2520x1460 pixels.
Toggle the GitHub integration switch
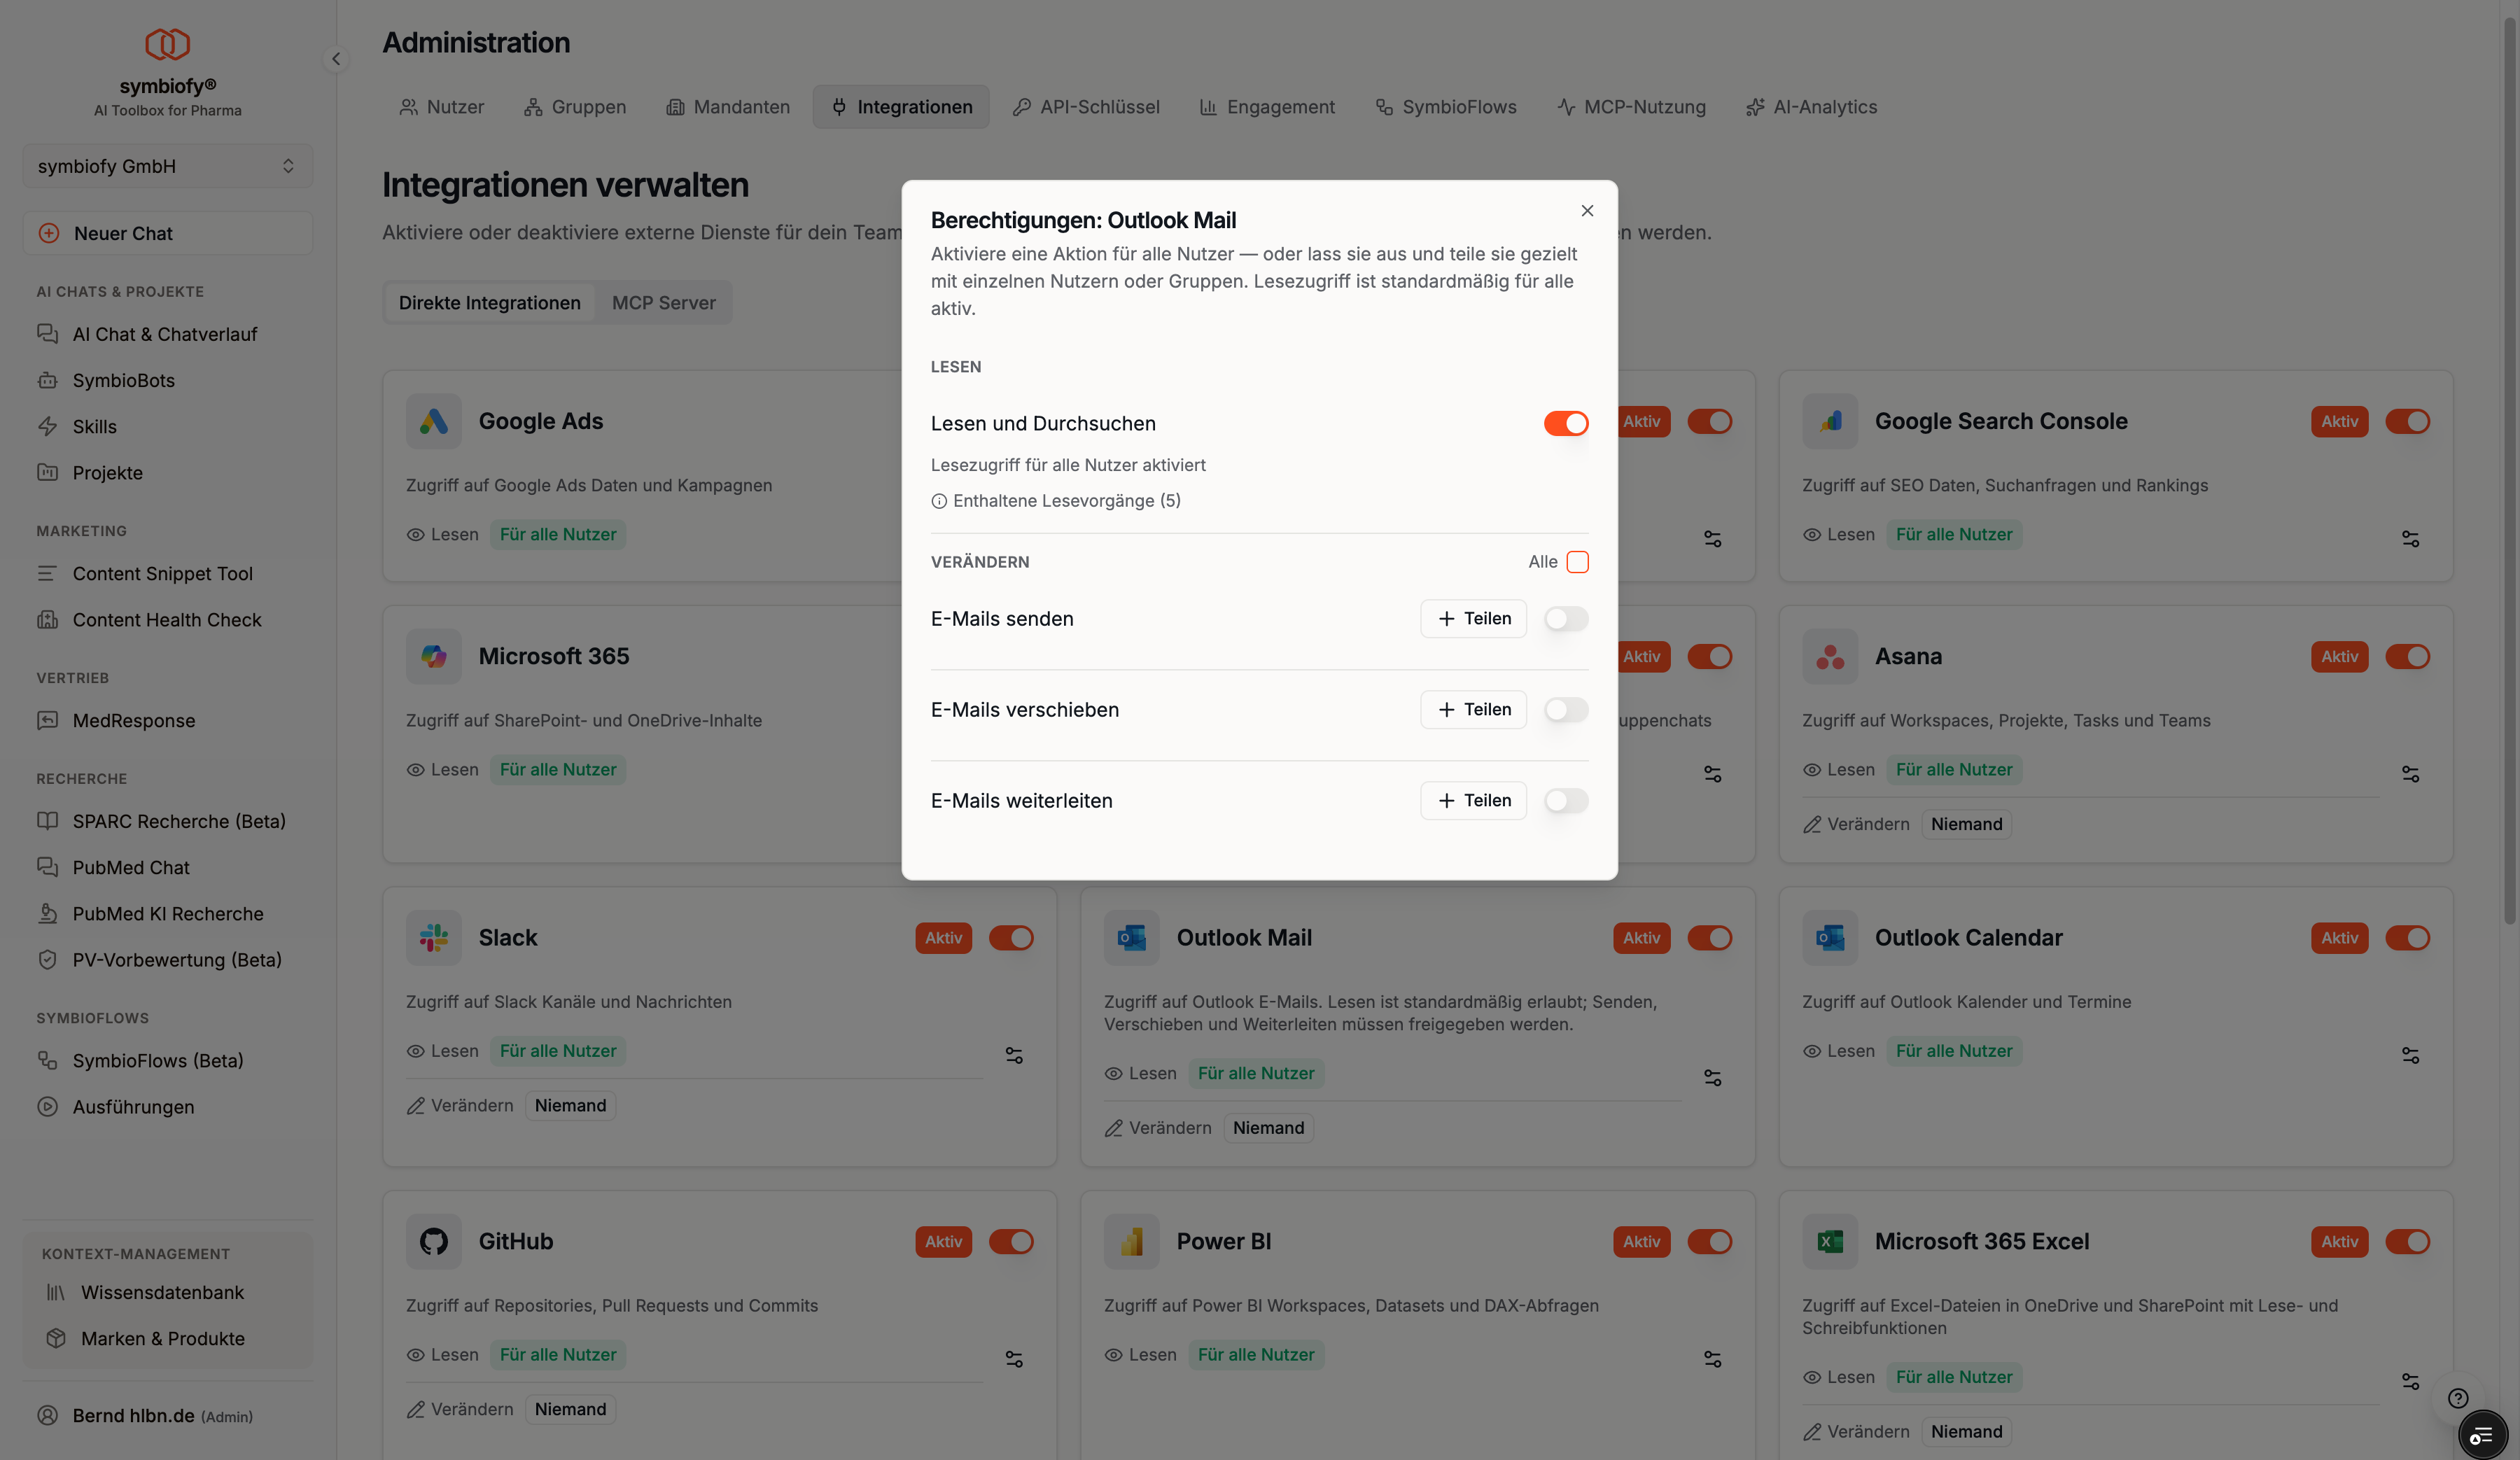click(x=1011, y=1241)
